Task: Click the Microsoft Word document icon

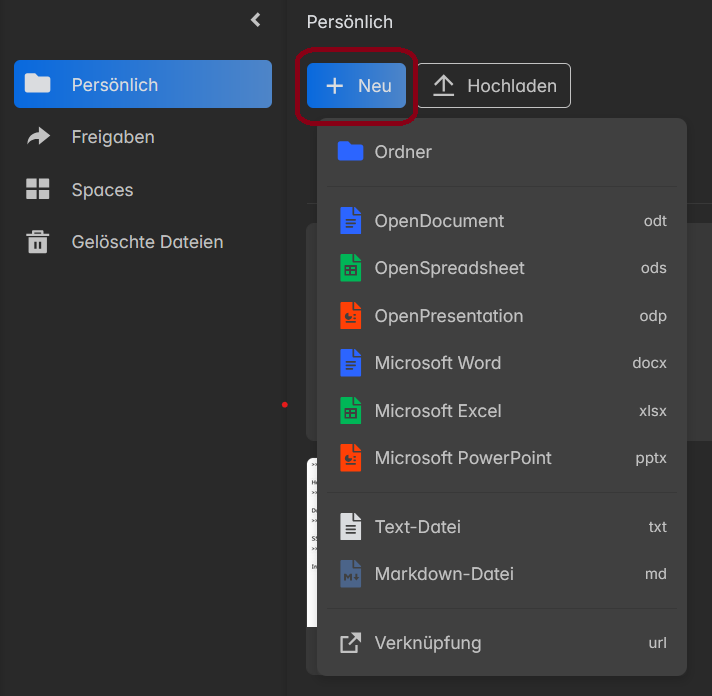Action: (350, 363)
